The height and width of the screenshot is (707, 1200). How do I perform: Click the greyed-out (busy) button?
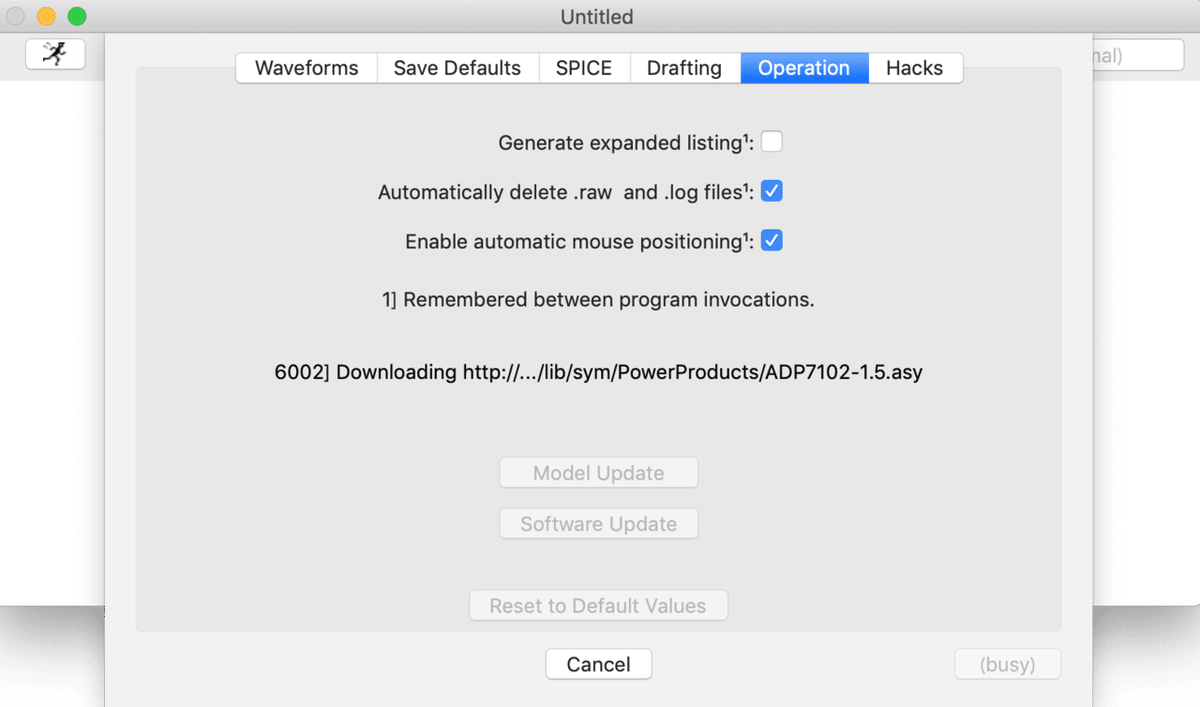(x=1007, y=665)
